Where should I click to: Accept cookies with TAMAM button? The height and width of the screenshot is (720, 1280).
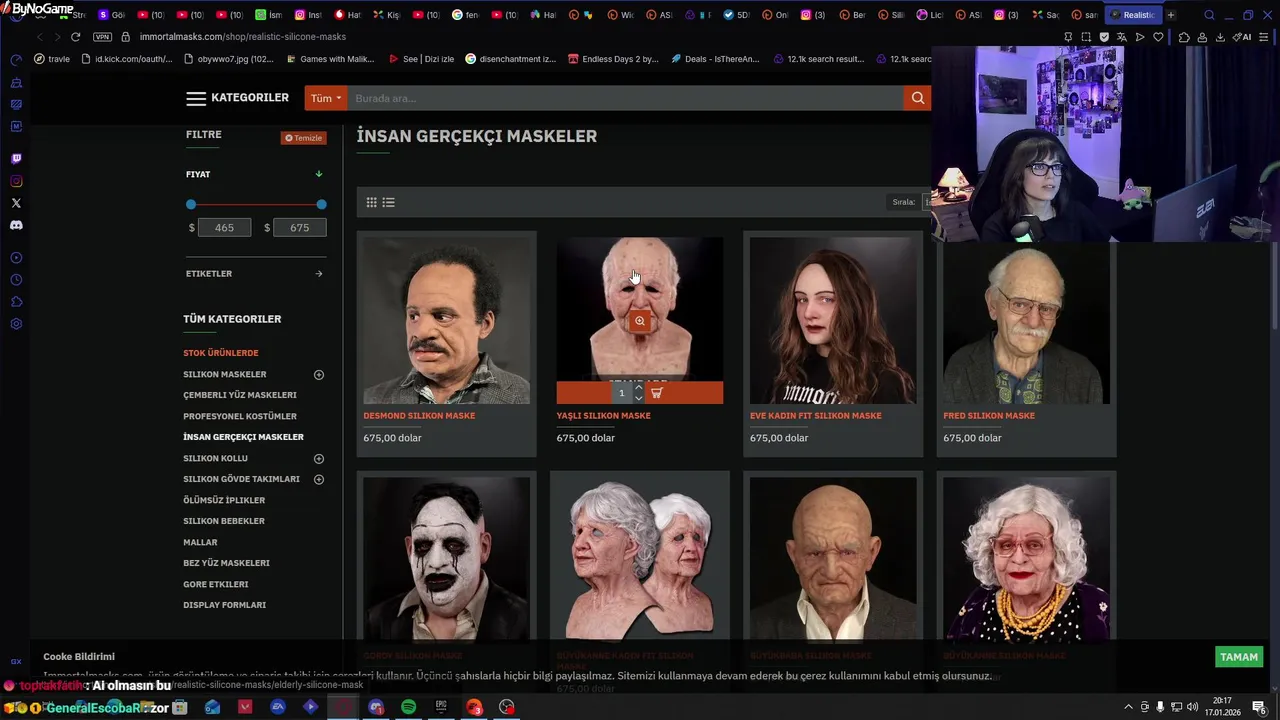1238,657
